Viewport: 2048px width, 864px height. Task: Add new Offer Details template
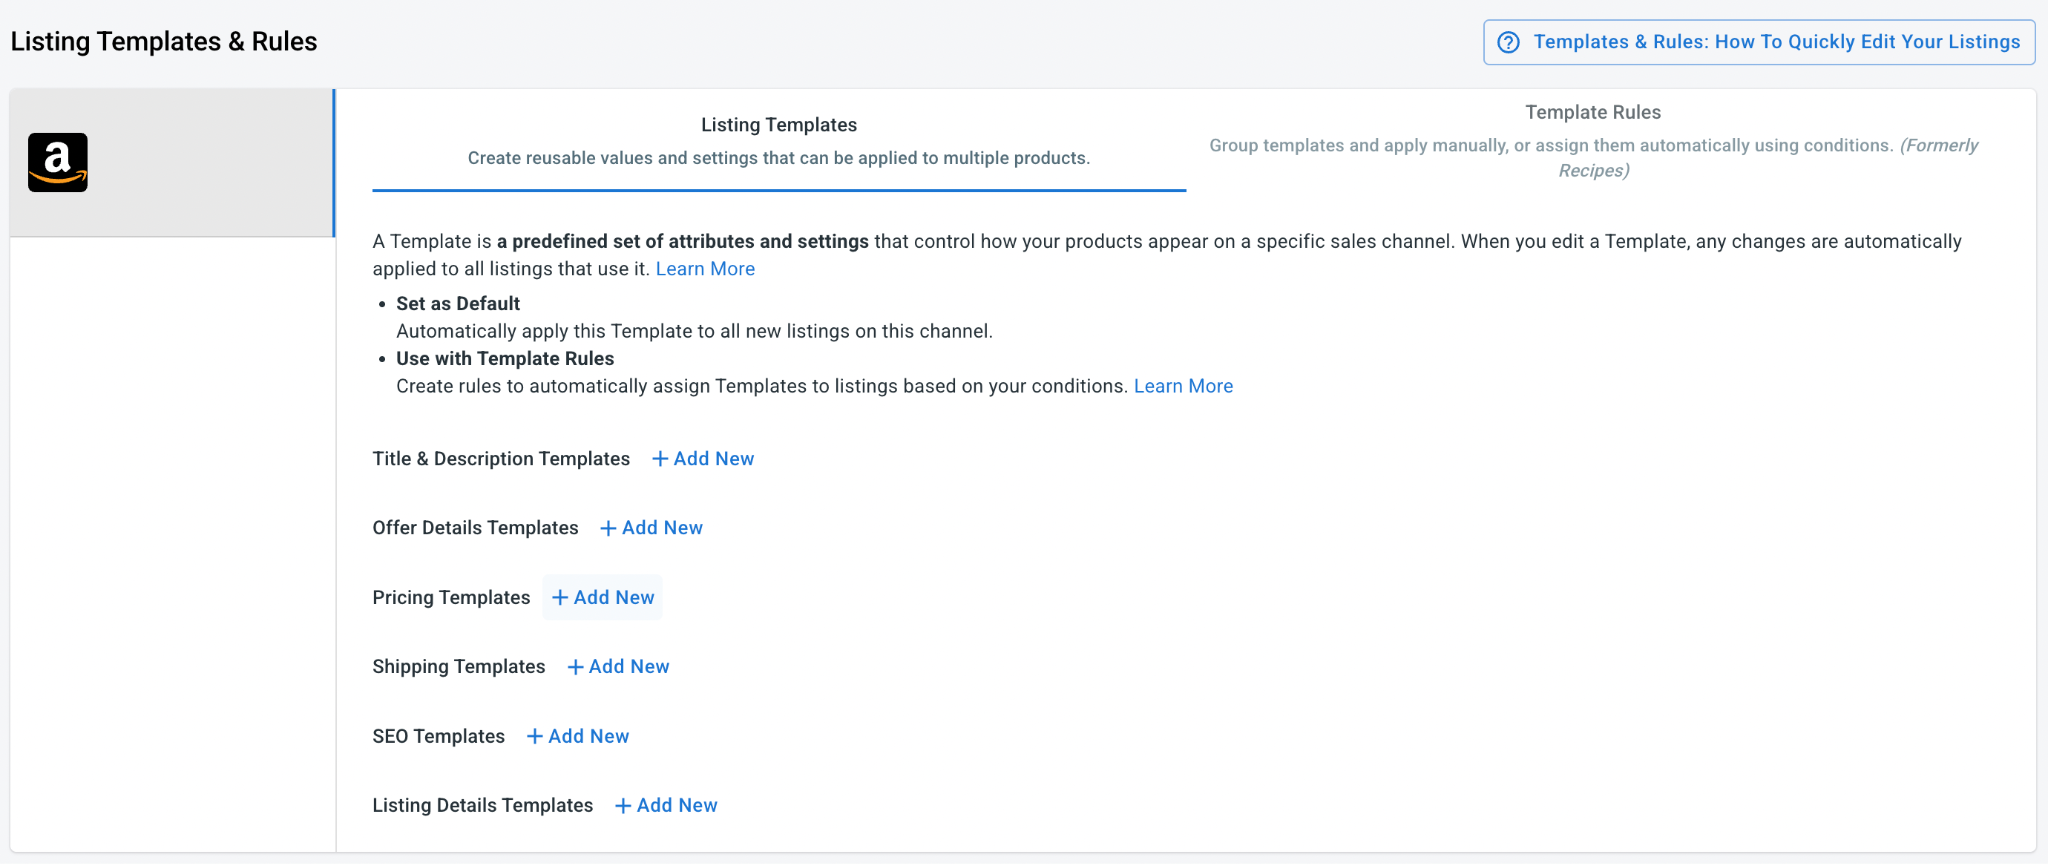[x=651, y=528]
